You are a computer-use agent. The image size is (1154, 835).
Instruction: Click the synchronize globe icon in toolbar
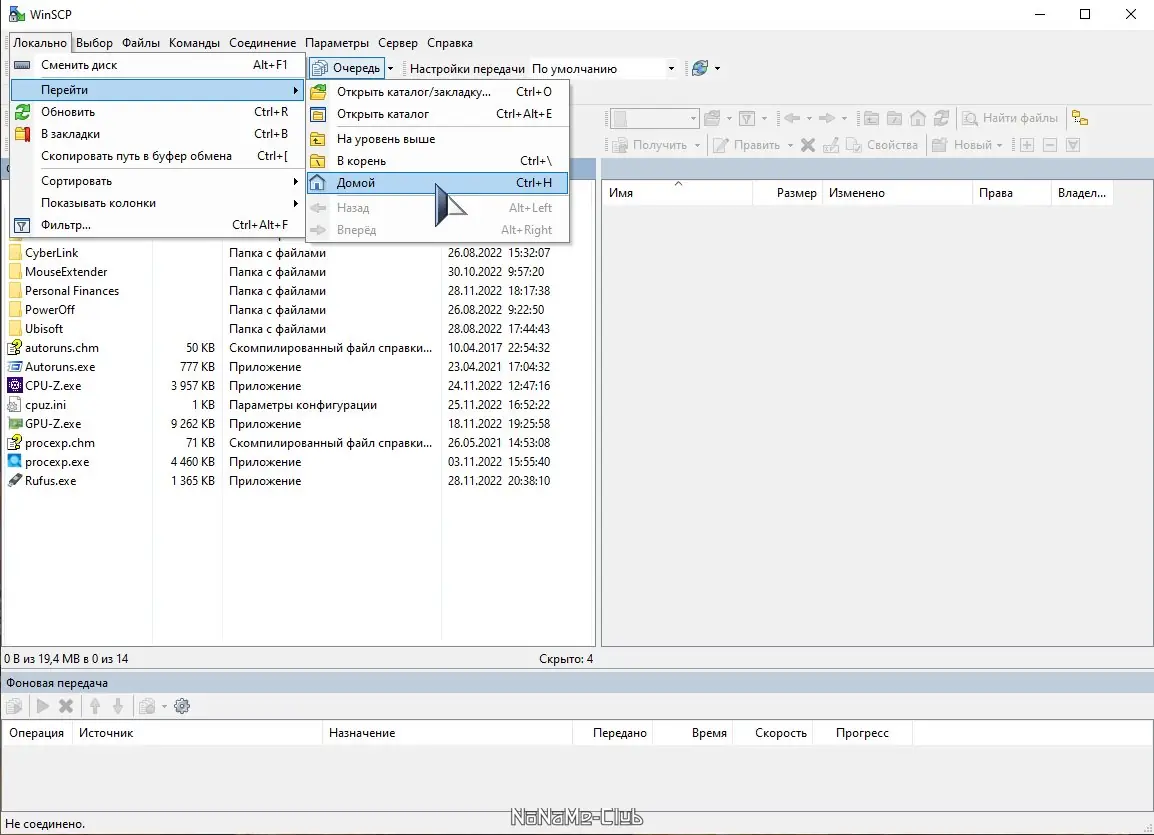700,68
